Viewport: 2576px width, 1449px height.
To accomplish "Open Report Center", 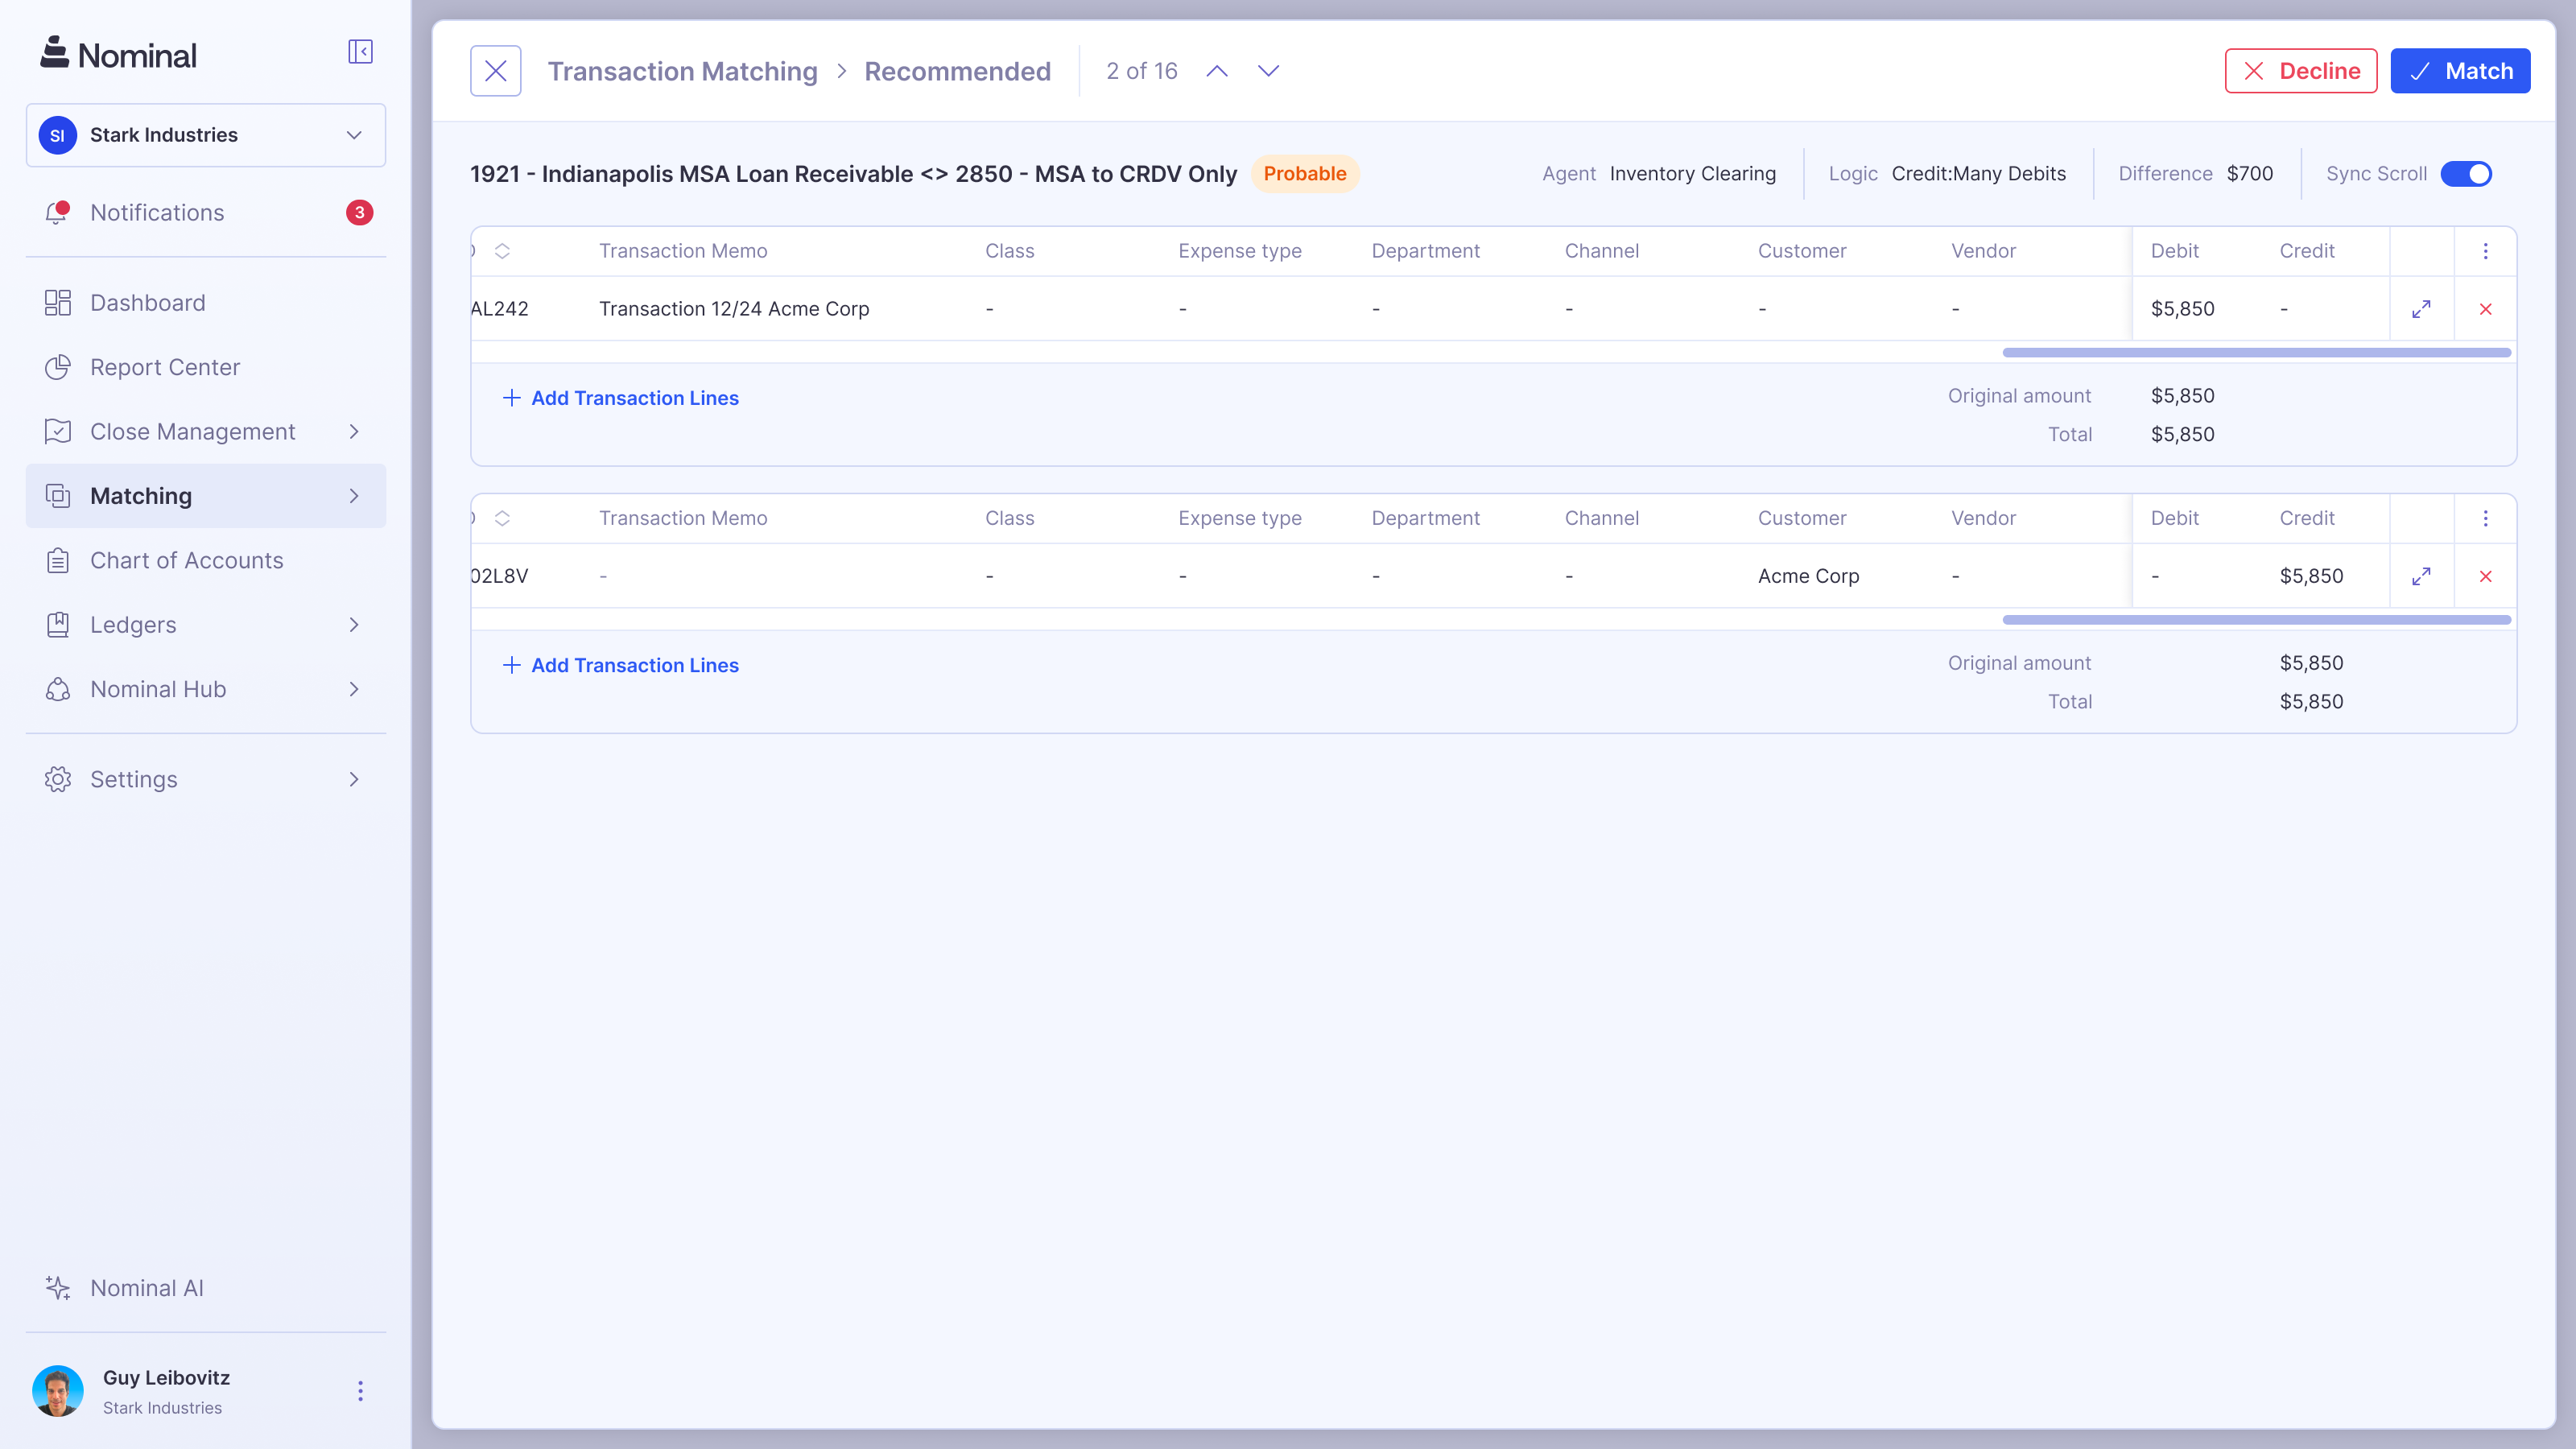I will click(x=165, y=366).
